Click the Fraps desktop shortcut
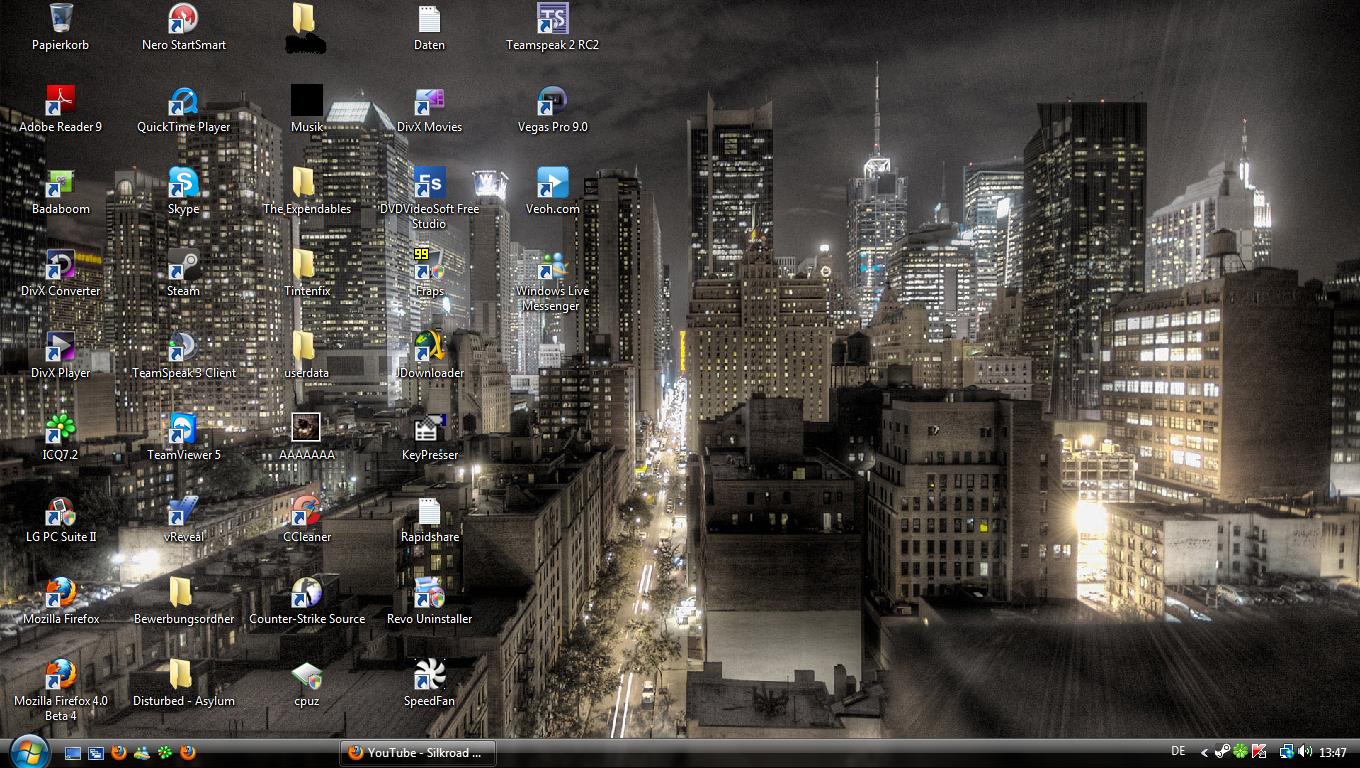1360x768 pixels. click(429, 265)
